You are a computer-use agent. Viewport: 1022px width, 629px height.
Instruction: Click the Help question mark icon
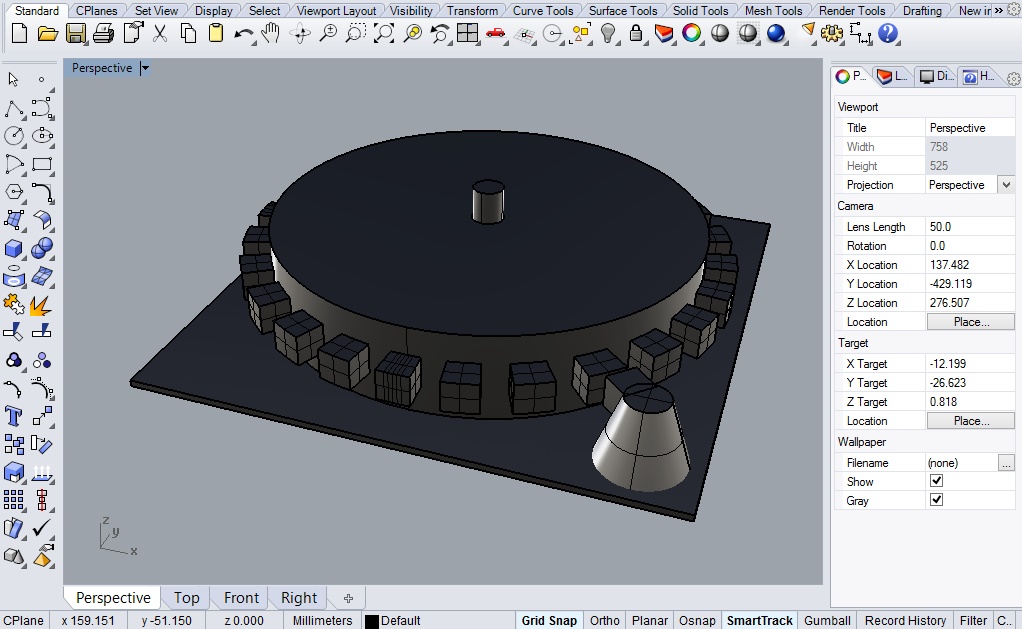[888, 33]
